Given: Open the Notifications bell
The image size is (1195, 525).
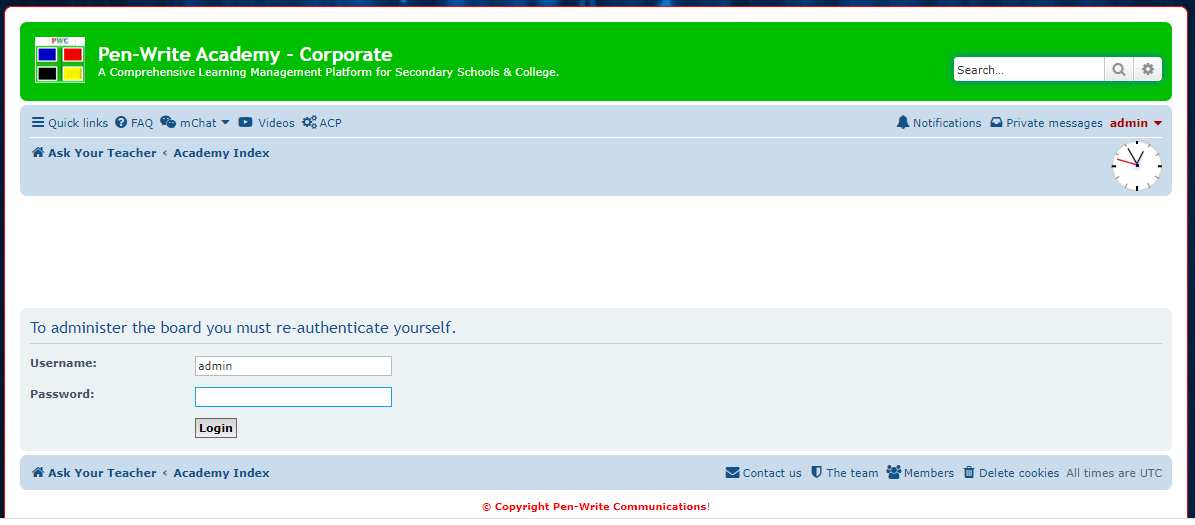Looking at the screenshot, I should click(x=938, y=123).
